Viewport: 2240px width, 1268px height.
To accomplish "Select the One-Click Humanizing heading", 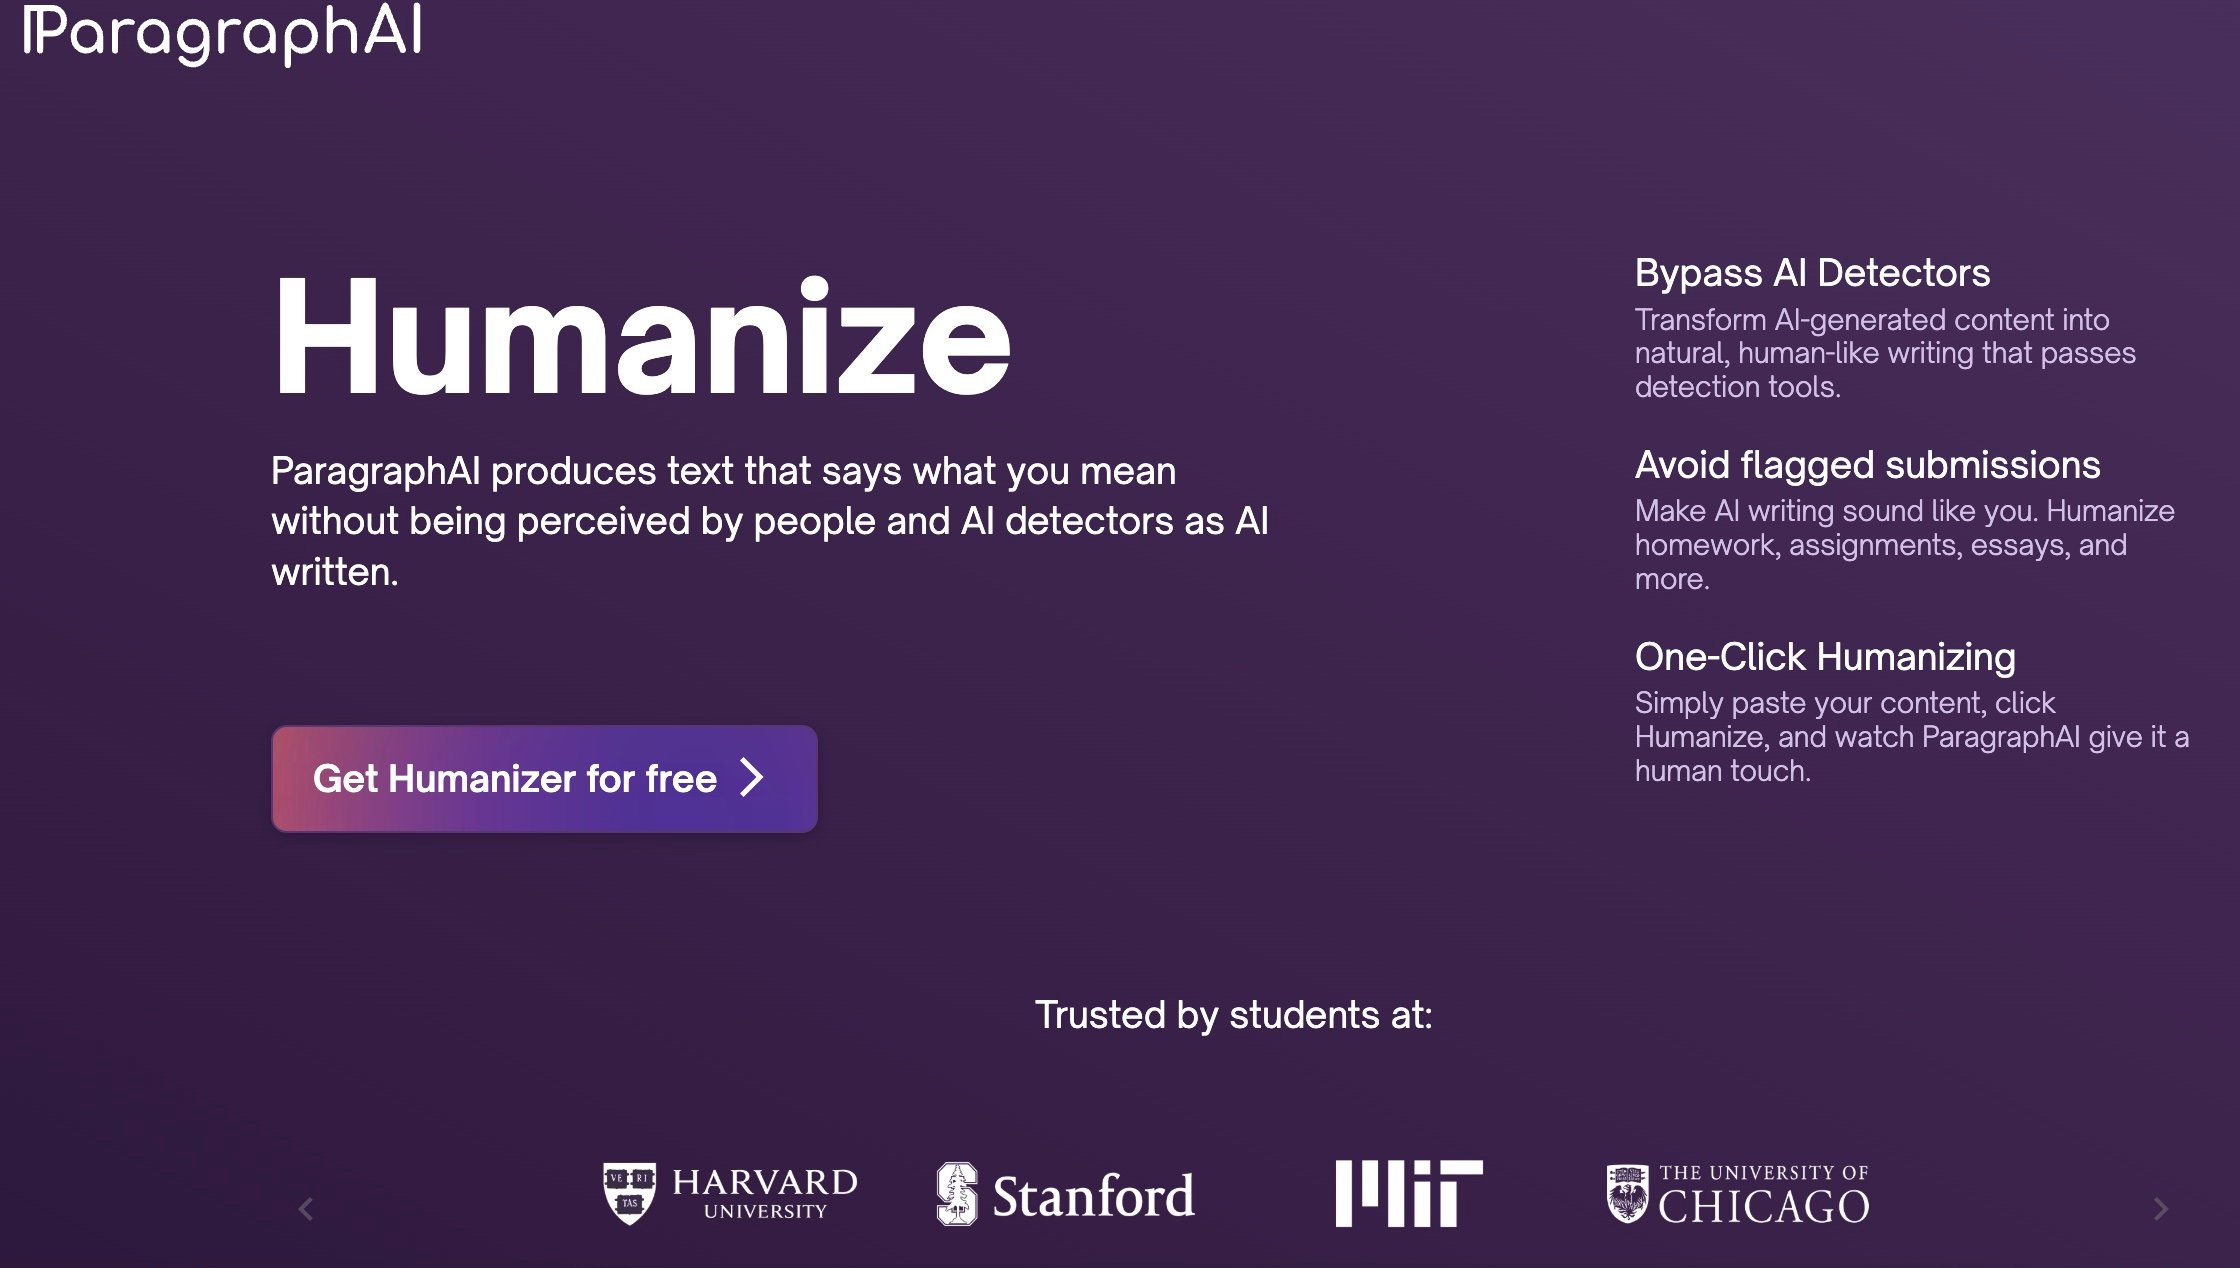I will [x=1825, y=657].
